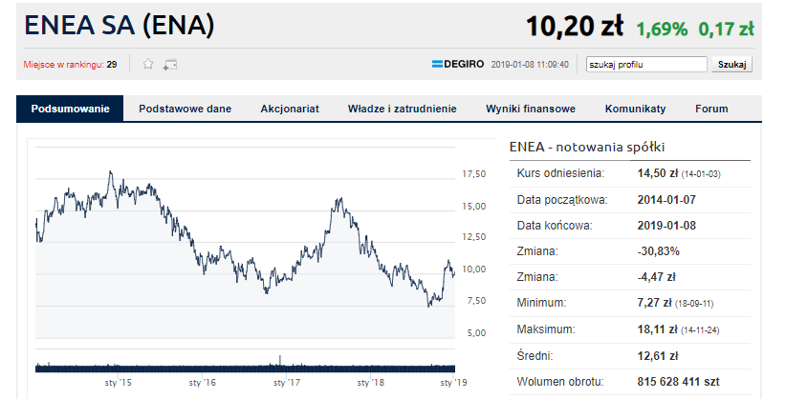Click the Szukaj button

732,64
